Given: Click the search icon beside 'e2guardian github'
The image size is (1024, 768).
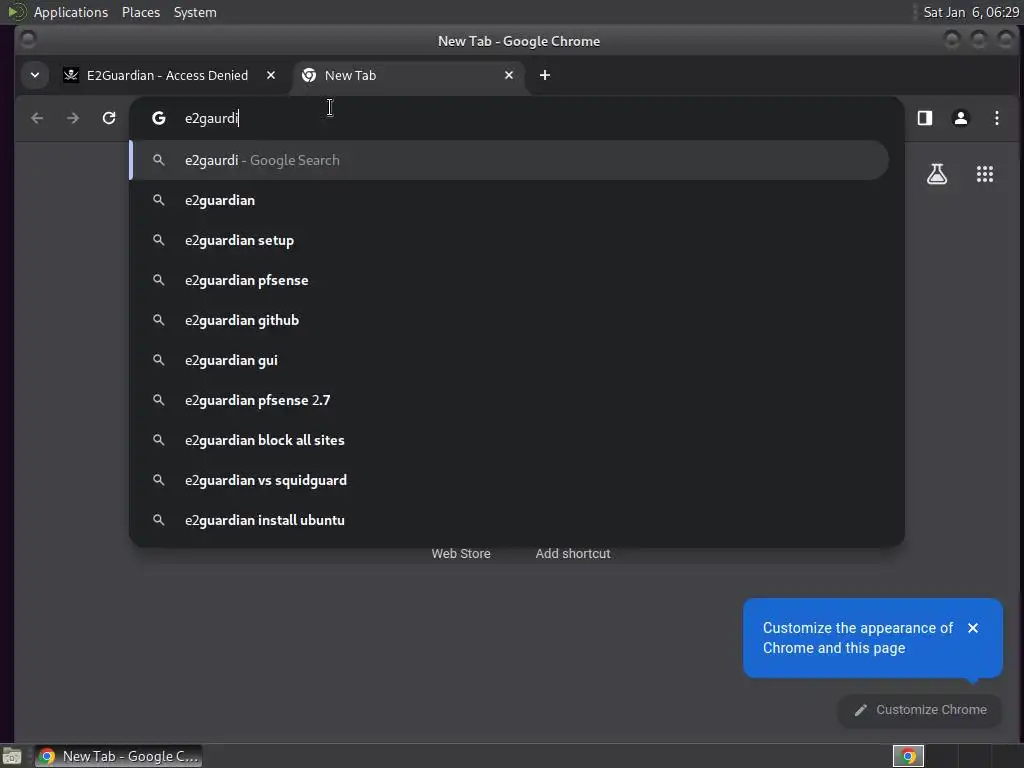Looking at the screenshot, I should point(159,320).
